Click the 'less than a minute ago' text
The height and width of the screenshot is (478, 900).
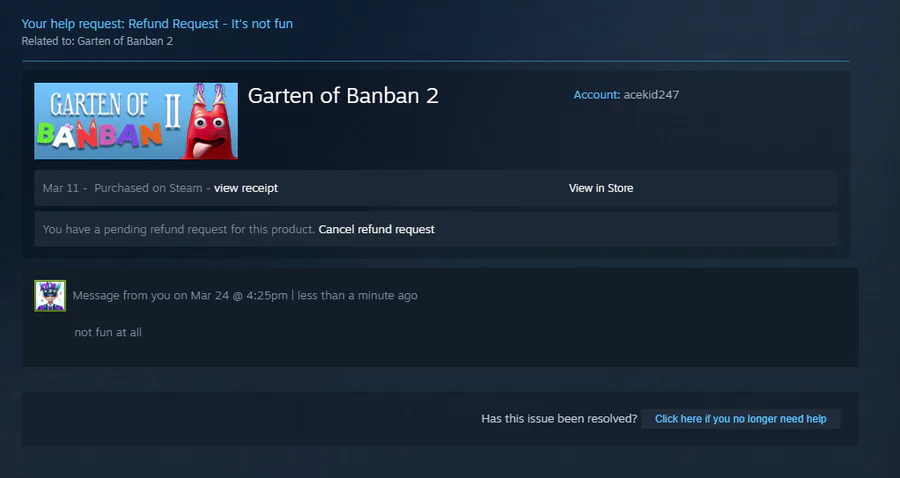coord(357,296)
